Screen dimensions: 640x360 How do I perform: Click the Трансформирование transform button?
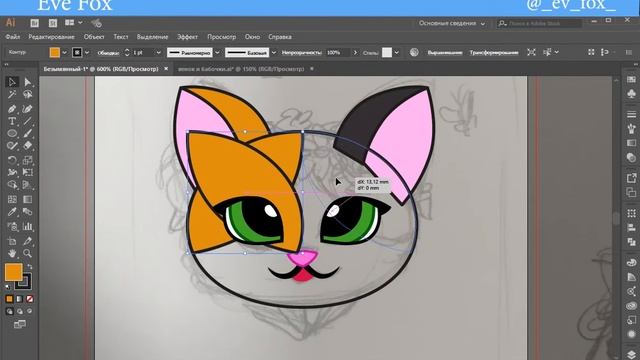[x=494, y=53]
